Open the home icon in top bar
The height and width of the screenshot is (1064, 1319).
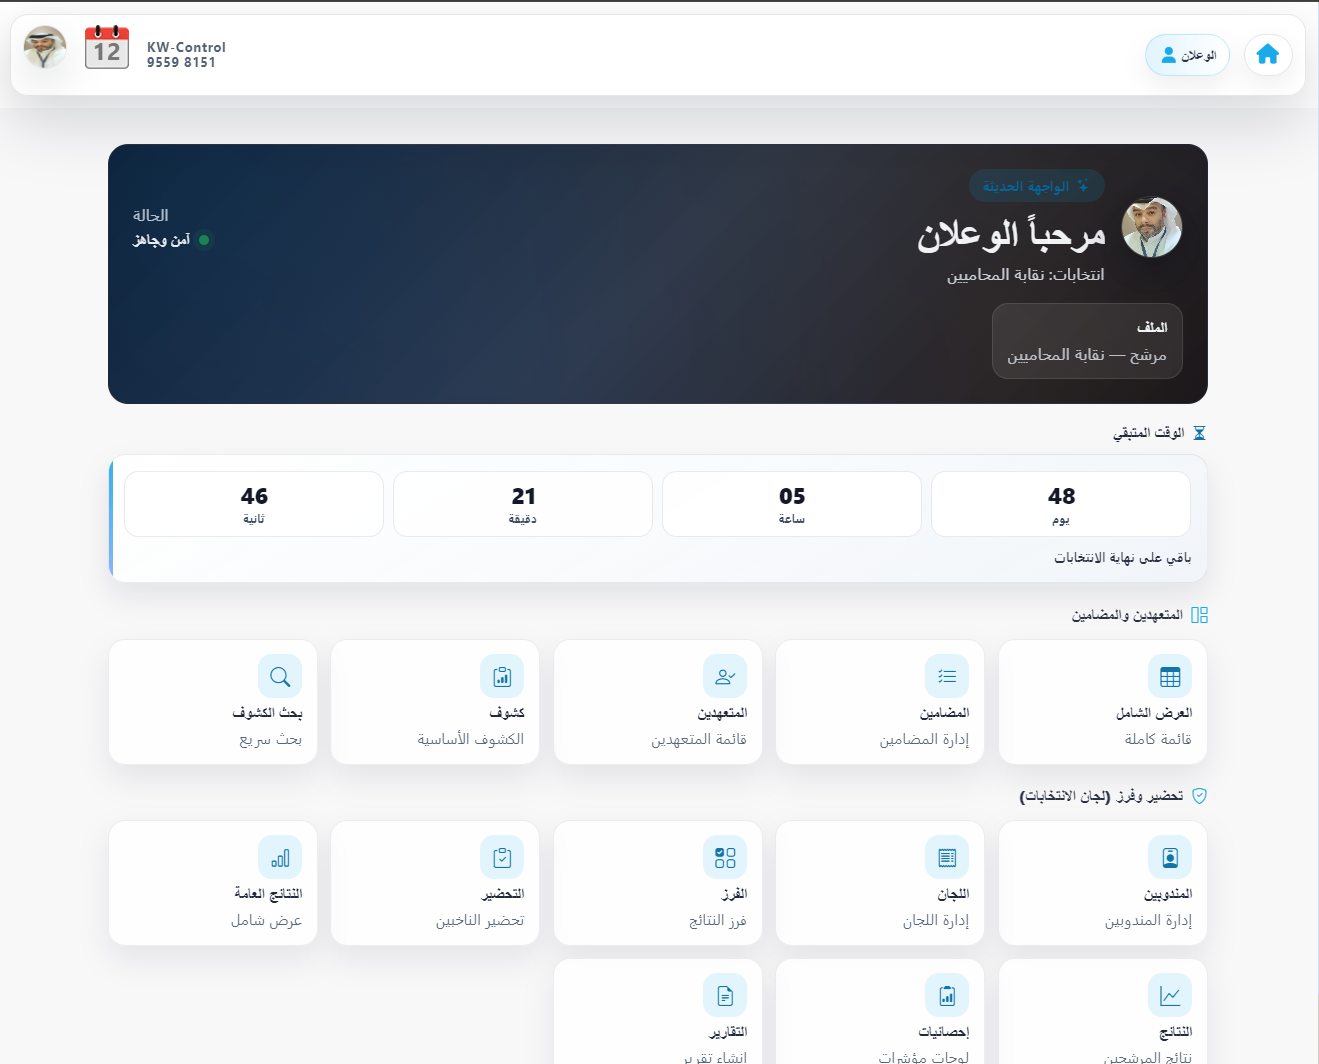click(1267, 55)
